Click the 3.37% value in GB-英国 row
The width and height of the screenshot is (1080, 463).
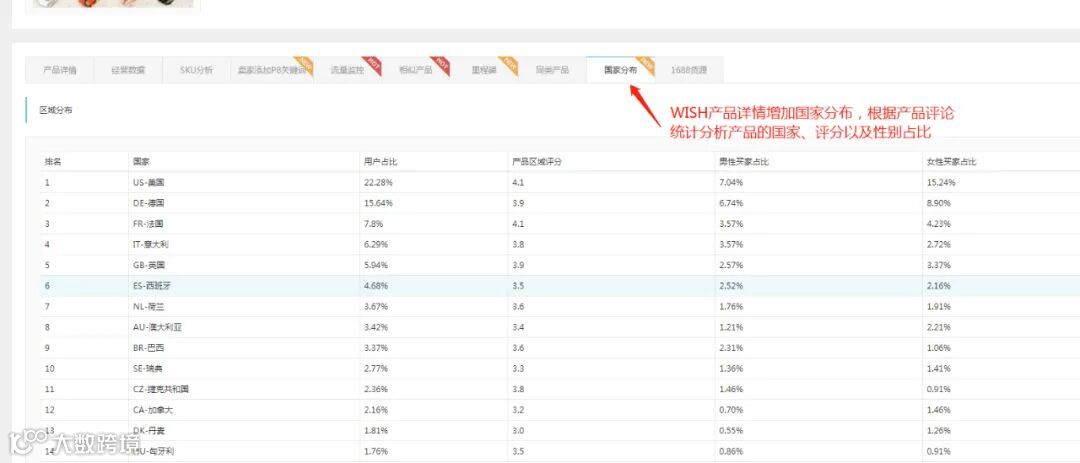pos(939,265)
